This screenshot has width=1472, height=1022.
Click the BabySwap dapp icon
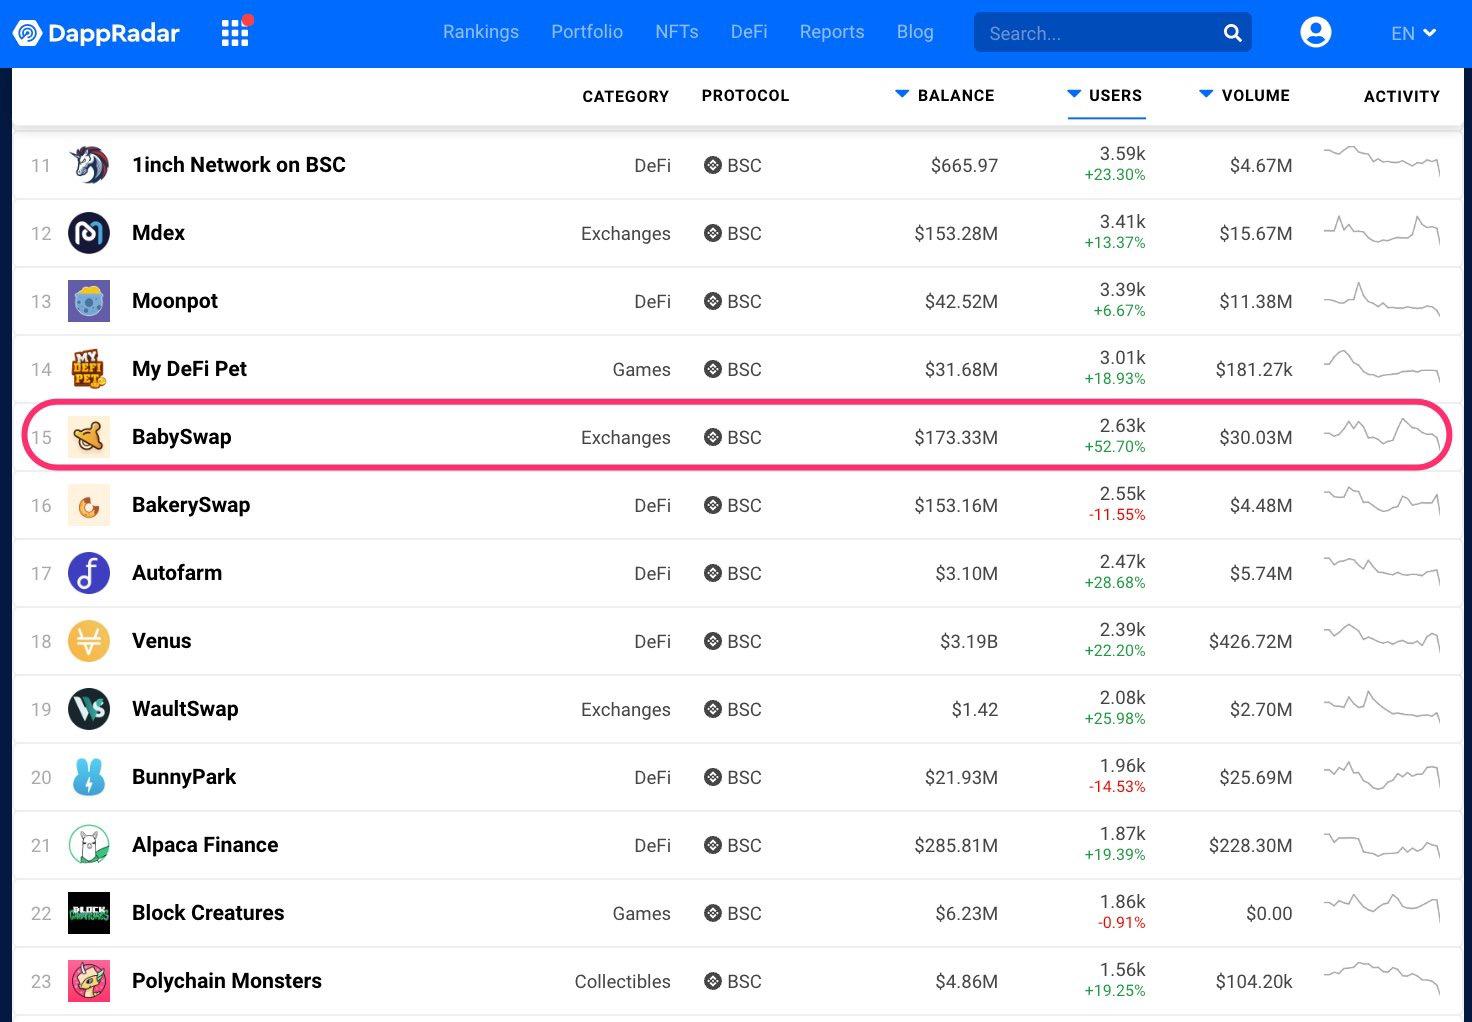coord(89,437)
